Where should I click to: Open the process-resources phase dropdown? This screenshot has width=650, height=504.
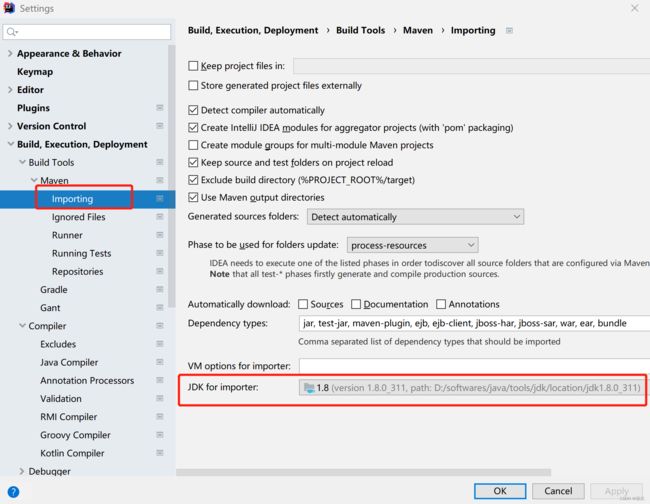coord(412,245)
